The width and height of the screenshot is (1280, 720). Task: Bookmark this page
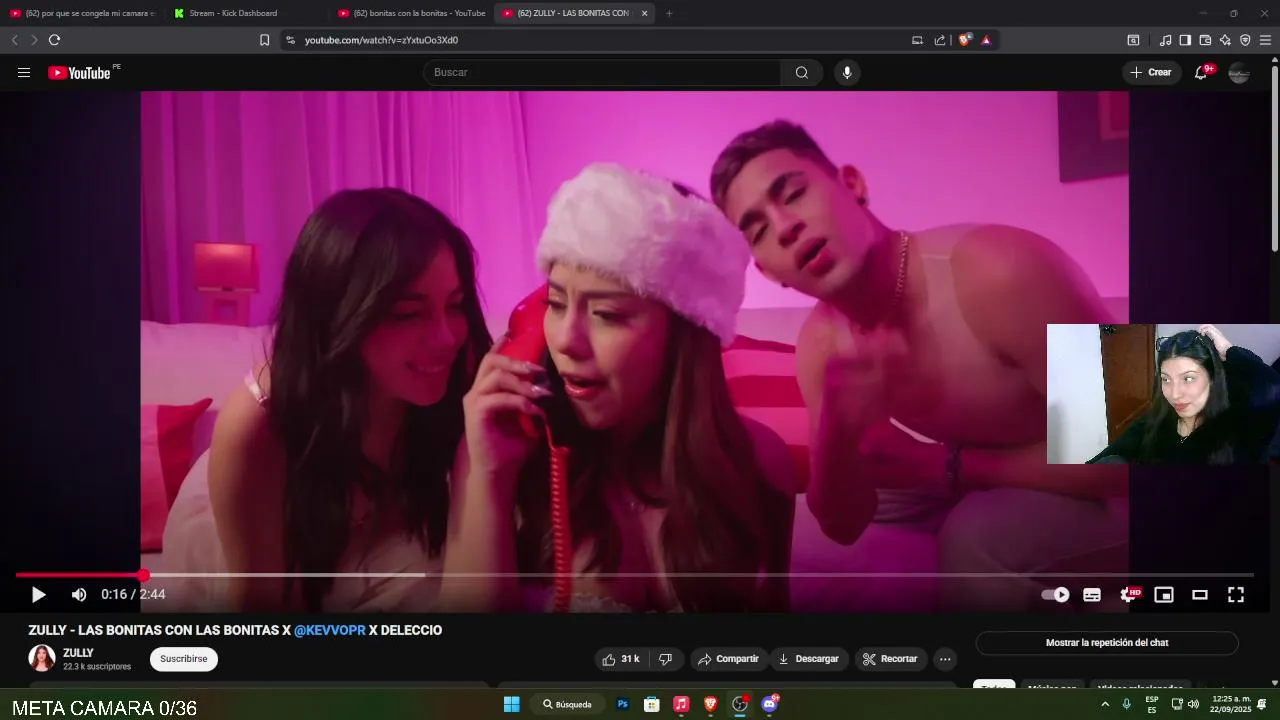click(264, 40)
